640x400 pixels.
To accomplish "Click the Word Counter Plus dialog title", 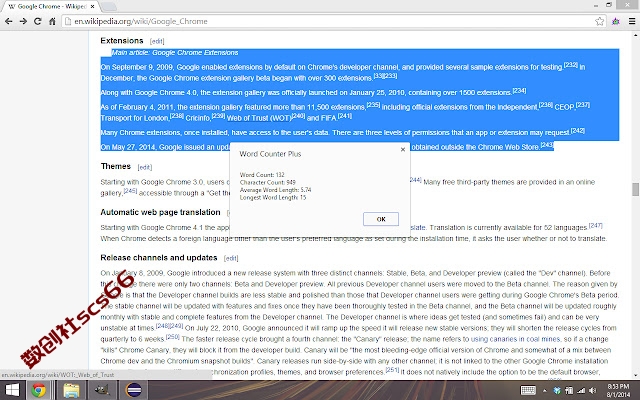I will (x=270, y=154).
